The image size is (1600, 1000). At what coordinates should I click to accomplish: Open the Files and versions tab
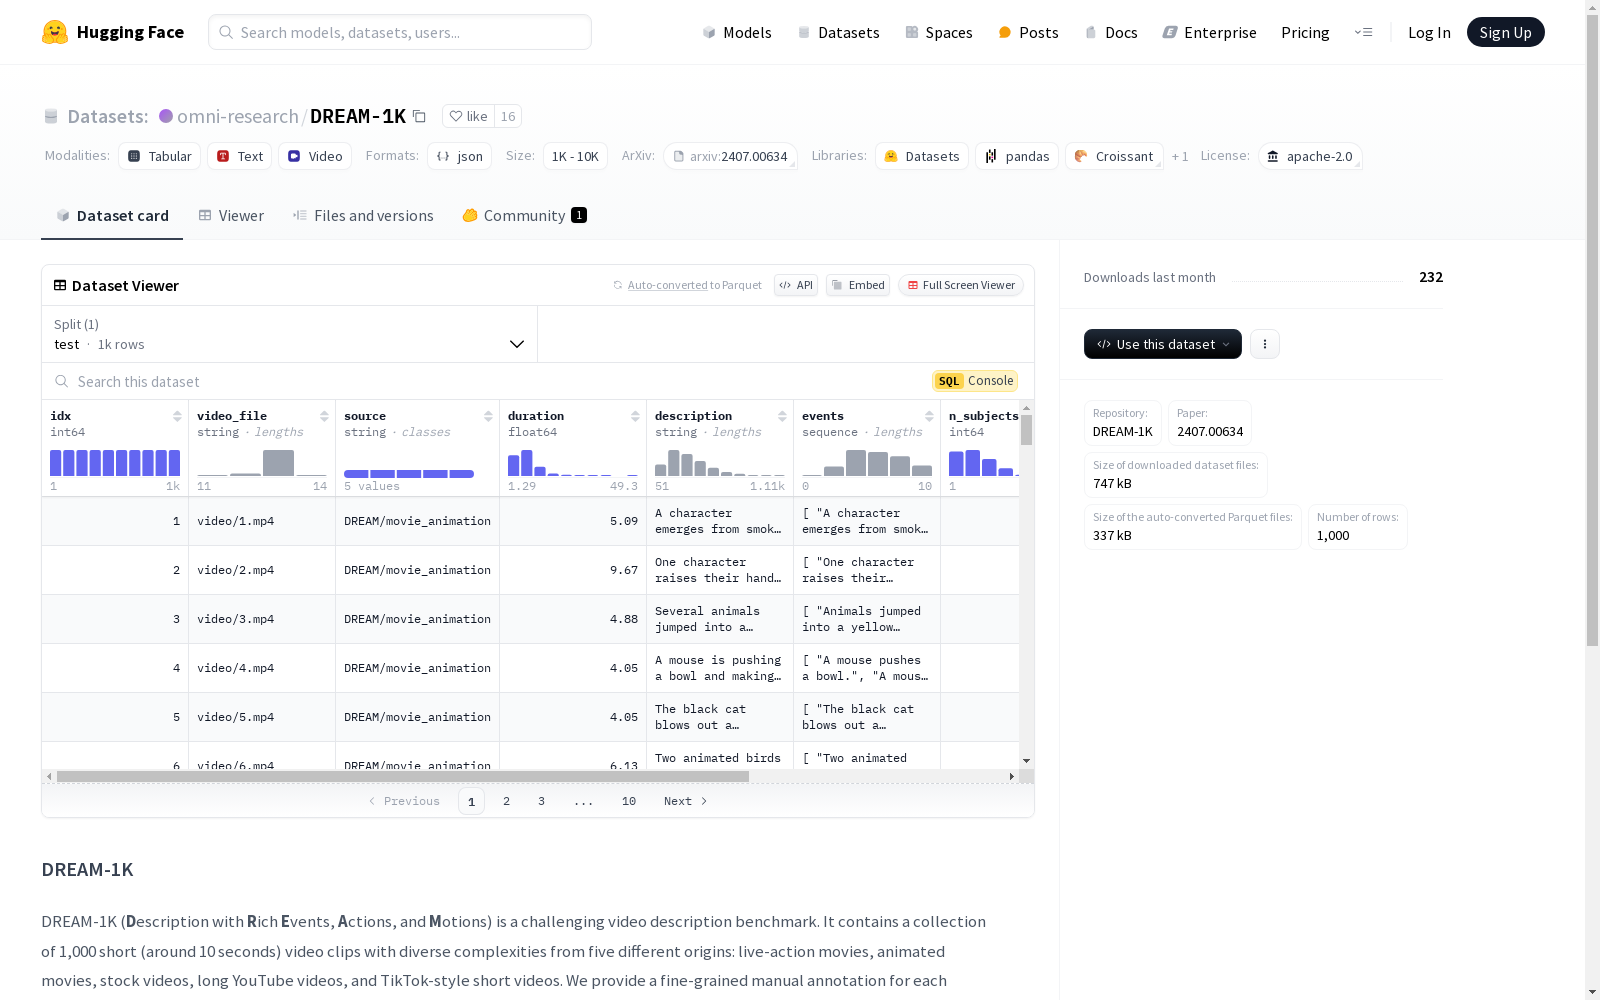tap(363, 216)
